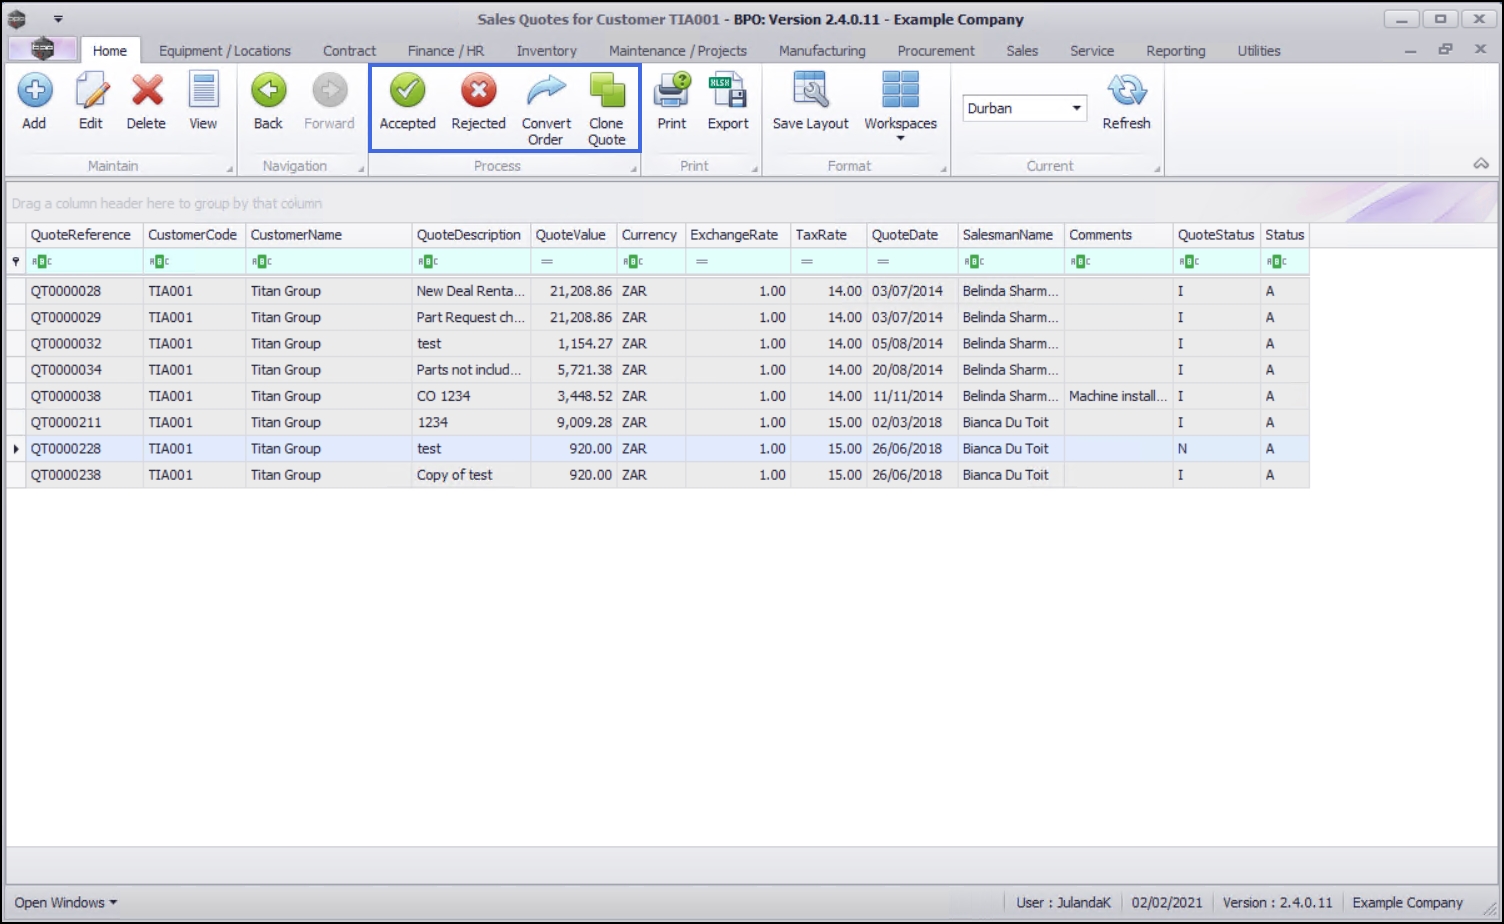Open the Manufacturing tab
The height and width of the screenshot is (924, 1504).
click(x=822, y=50)
